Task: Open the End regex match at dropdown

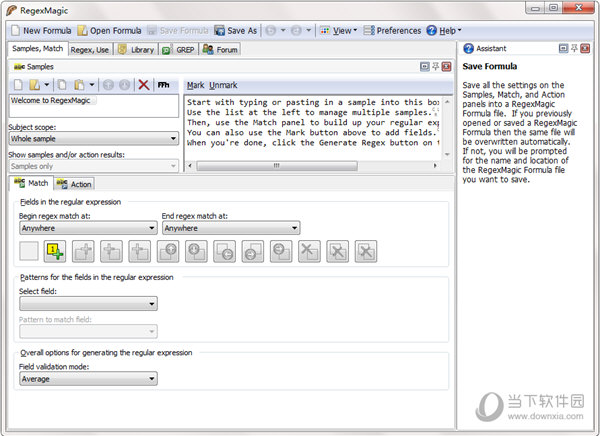Action: 231,228
